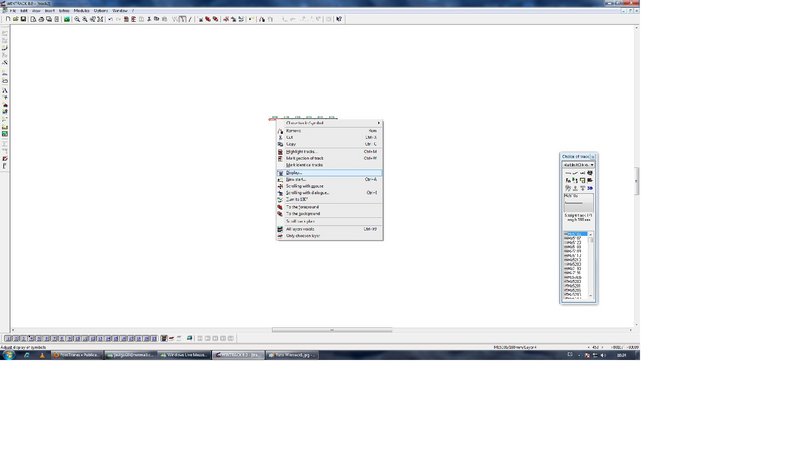Click the Undo arrow icon
The height and width of the screenshot is (450, 800).
[110, 19]
